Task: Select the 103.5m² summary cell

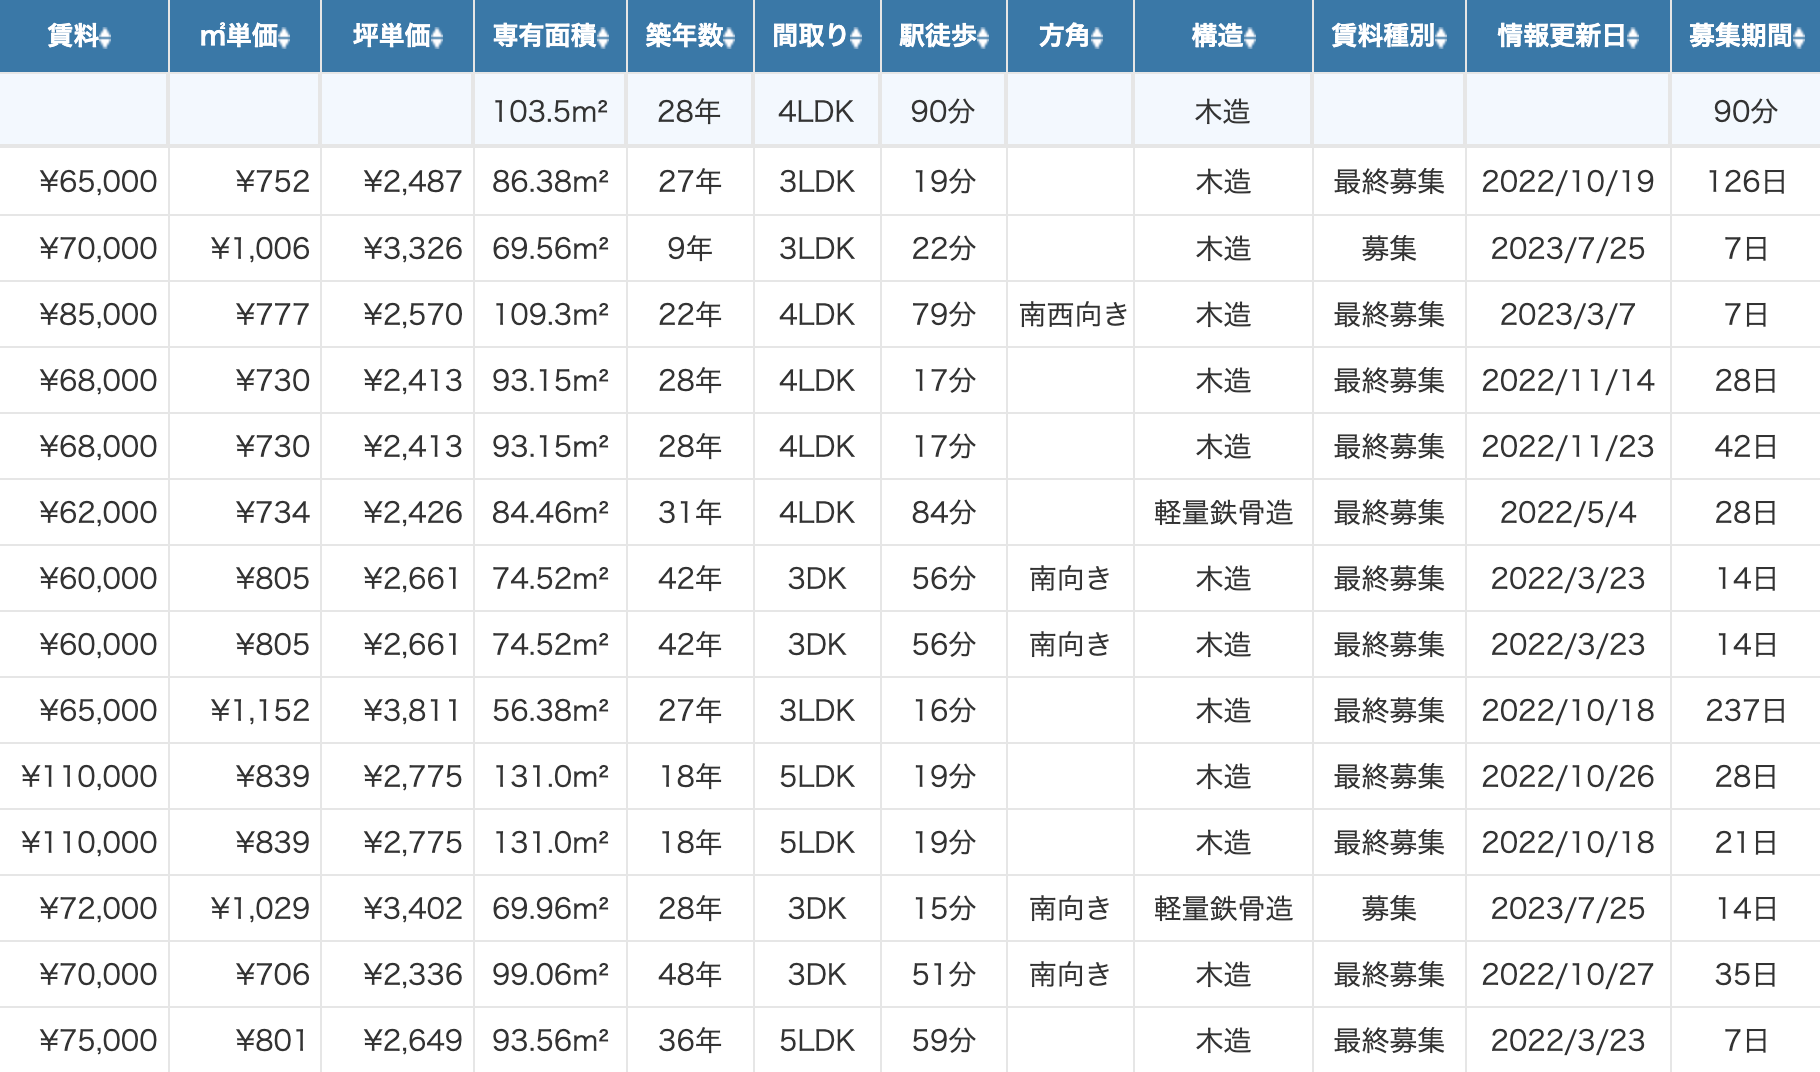Action: 550,110
